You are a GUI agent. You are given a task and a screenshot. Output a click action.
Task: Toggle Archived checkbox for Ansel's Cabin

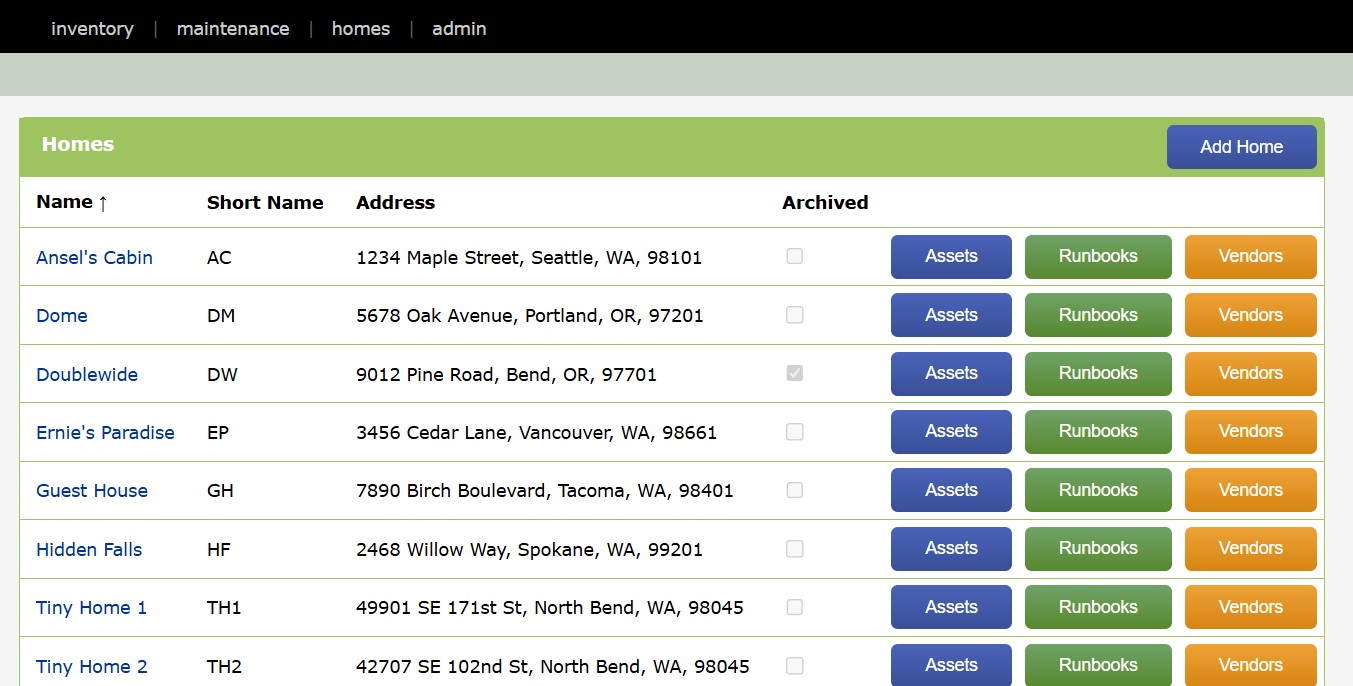pos(794,256)
